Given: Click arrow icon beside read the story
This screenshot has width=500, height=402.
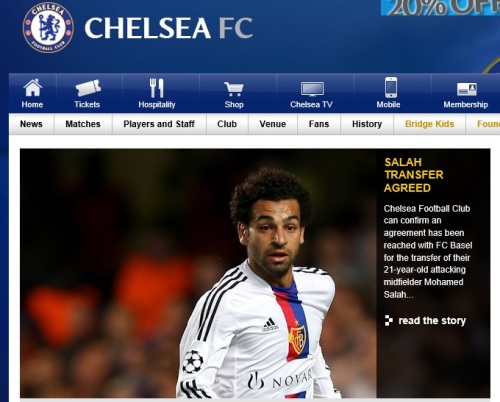Looking at the screenshot, I should pyautogui.click(x=388, y=320).
